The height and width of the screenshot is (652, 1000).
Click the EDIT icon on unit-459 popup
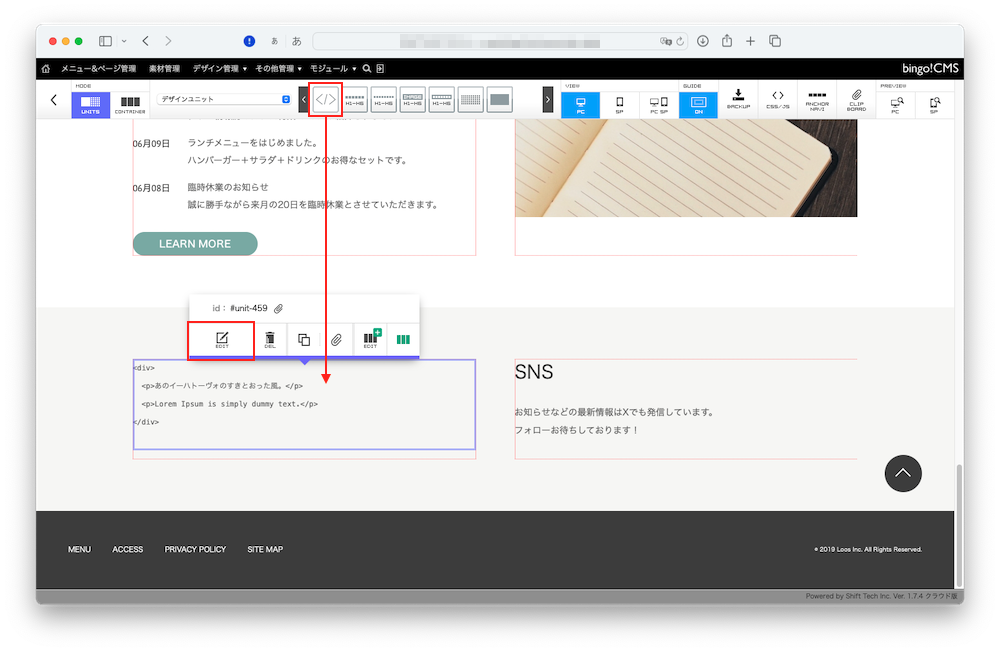click(220, 340)
